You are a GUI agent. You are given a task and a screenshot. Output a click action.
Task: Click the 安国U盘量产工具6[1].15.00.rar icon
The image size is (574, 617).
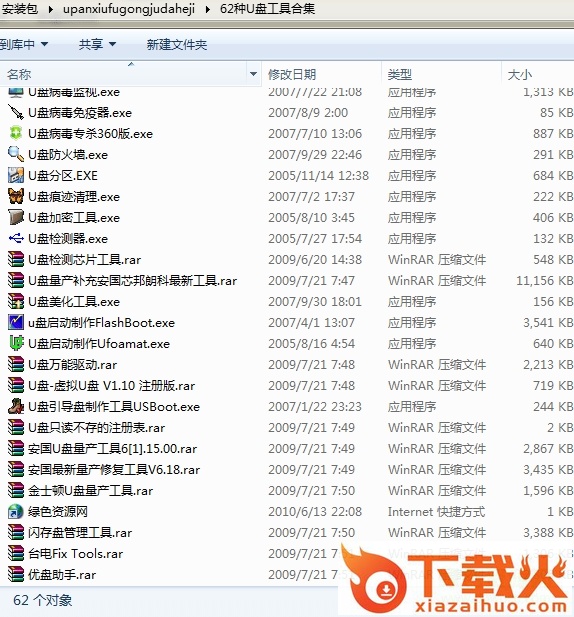(x=16, y=449)
